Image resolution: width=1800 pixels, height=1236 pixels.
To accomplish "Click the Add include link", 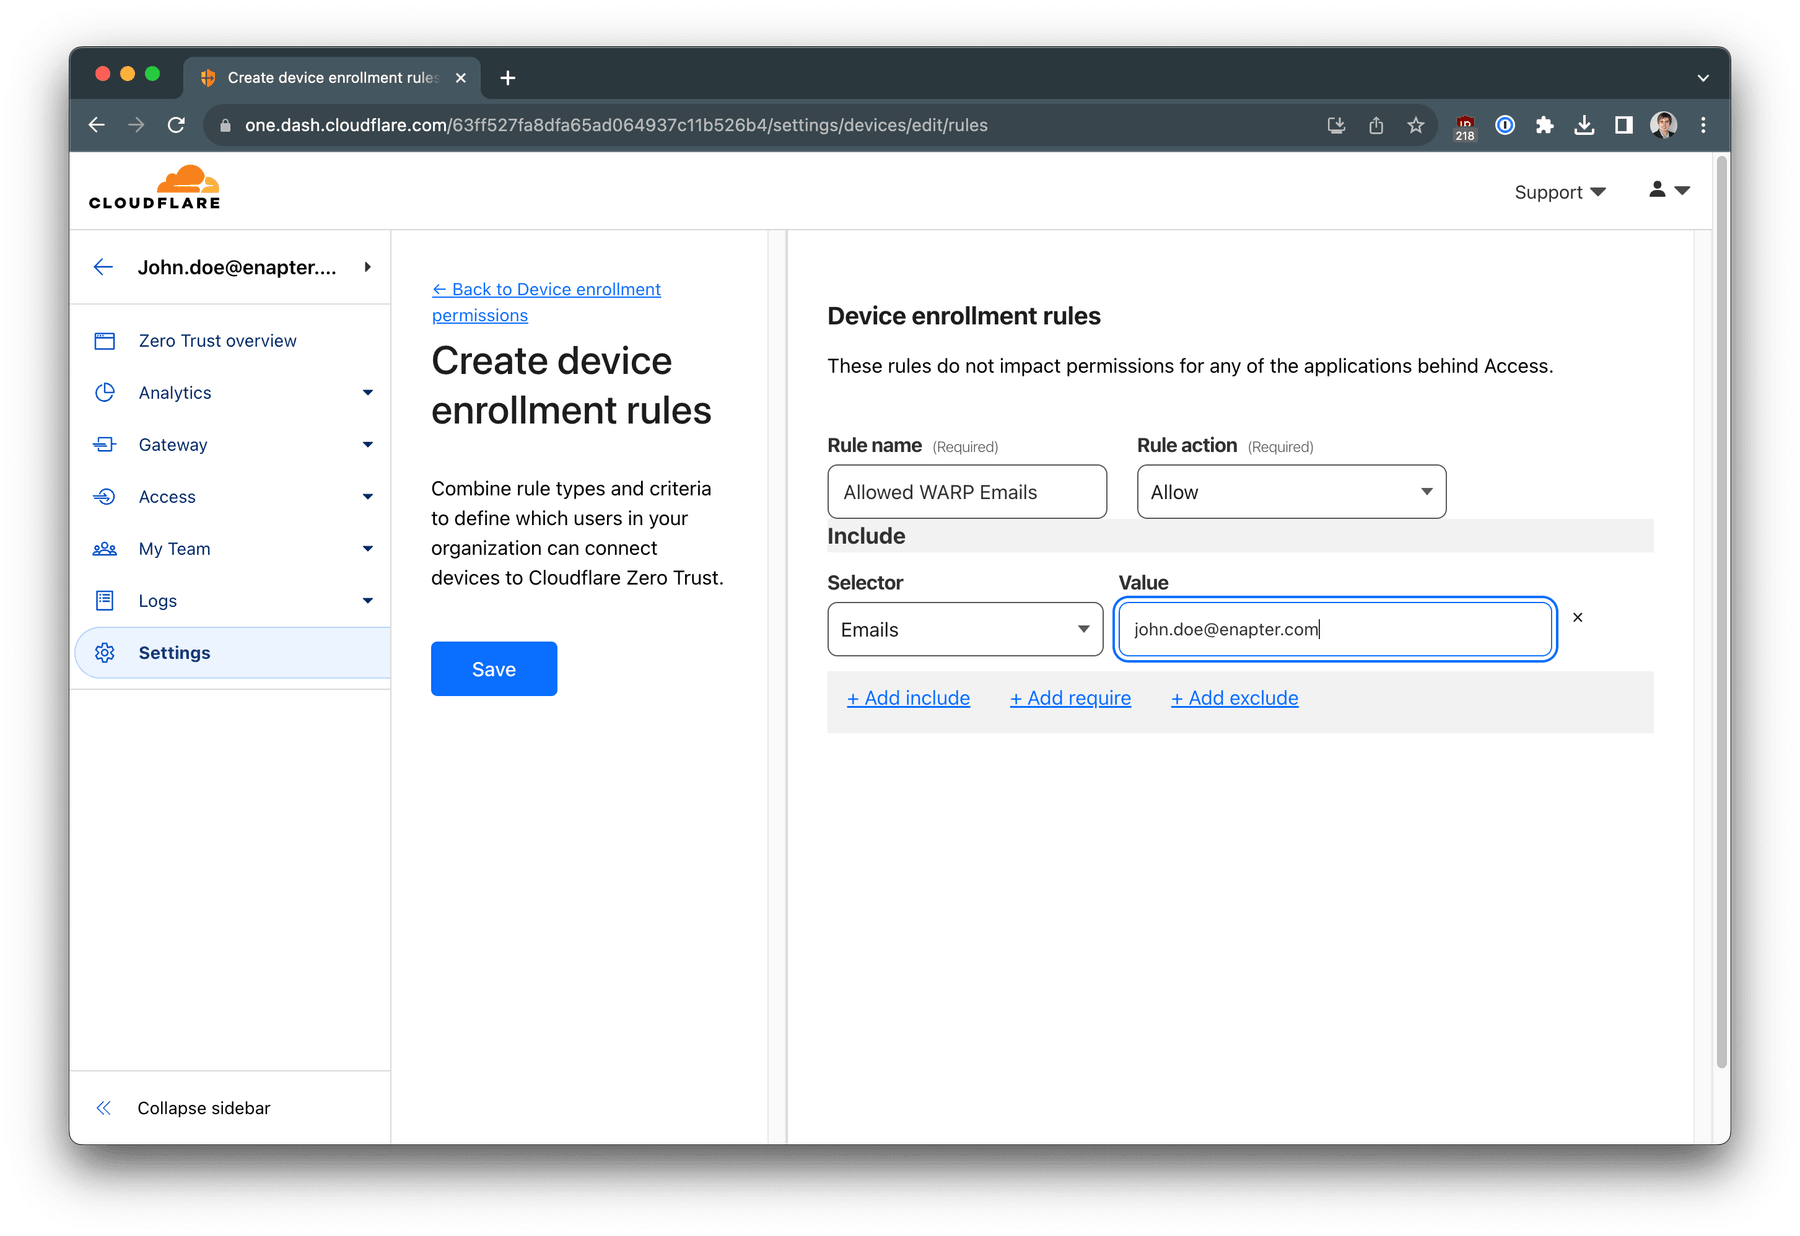I will click(x=908, y=697).
